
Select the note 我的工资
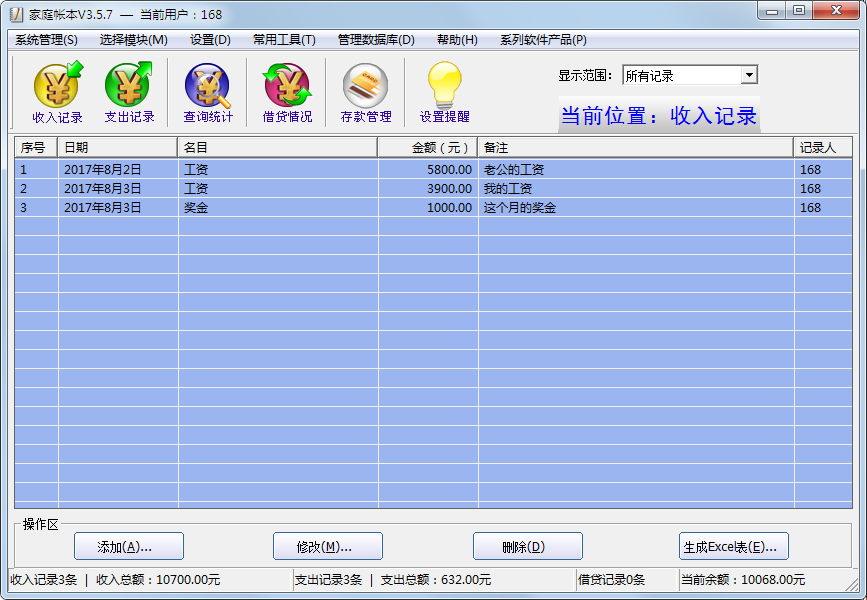(508, 189)
